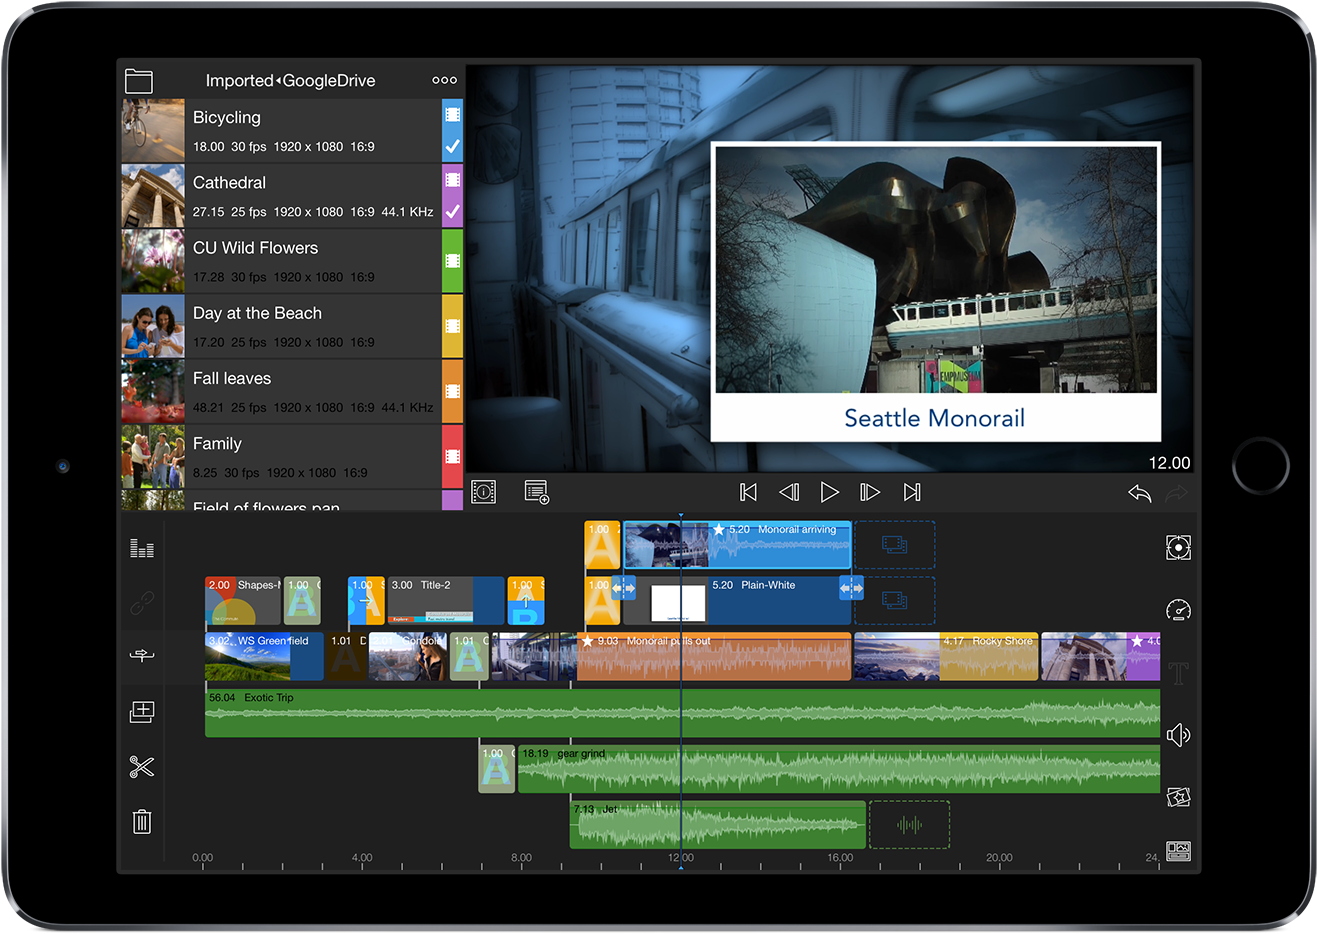1317x934 pixels.
Task: Open the effects editor
Action: coord(1178,797)
